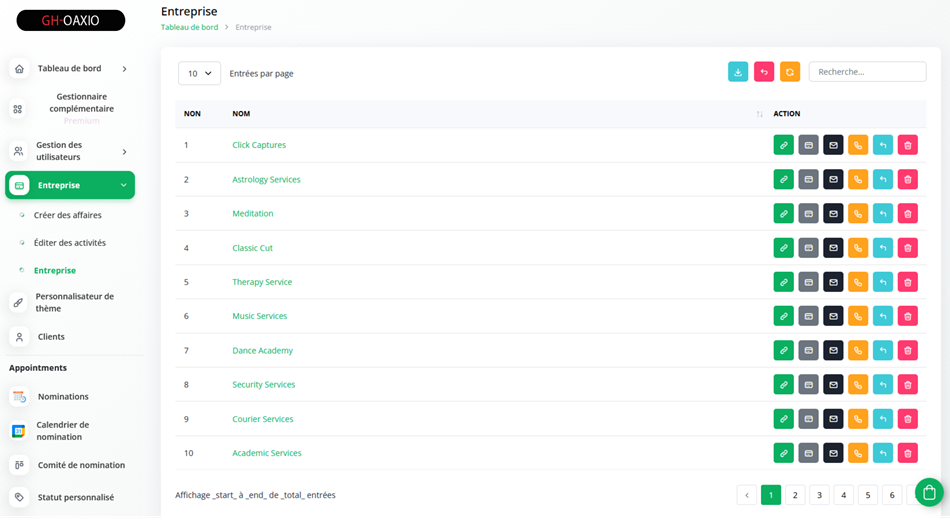950x521 pixels.
Task: Delete Academic Services with the trash icon
Action: [908, 453]
